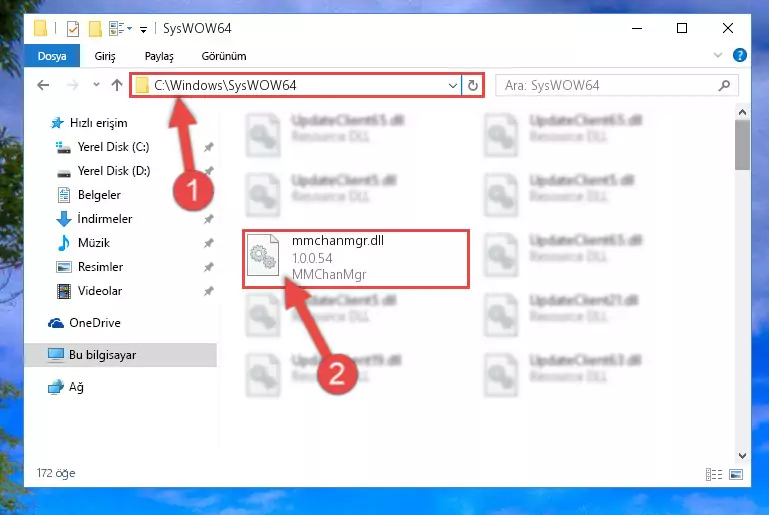Screen dimensions: 769x515
Task: Click the New folder quick access icon
Action: click(95, 29)
